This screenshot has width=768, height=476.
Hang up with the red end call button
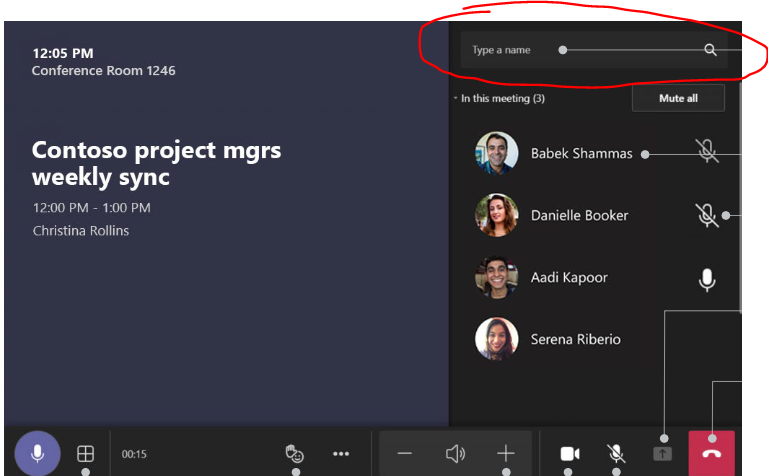pyautogui.click(x=712, y=453)
